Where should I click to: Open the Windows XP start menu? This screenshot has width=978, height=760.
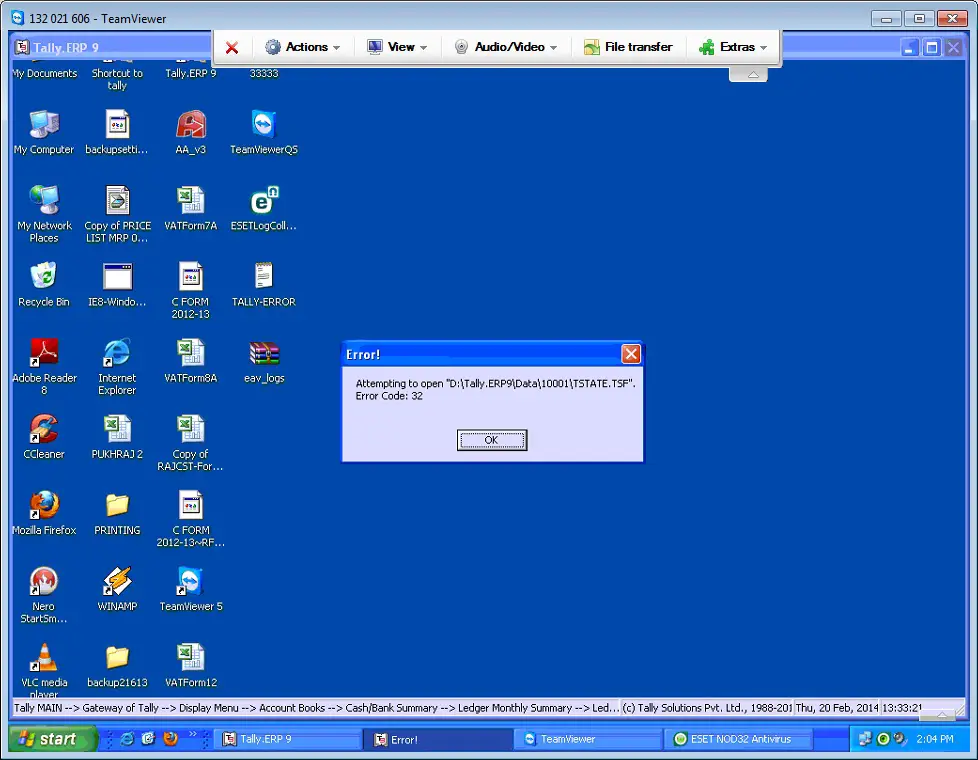[x=53, y=739]
